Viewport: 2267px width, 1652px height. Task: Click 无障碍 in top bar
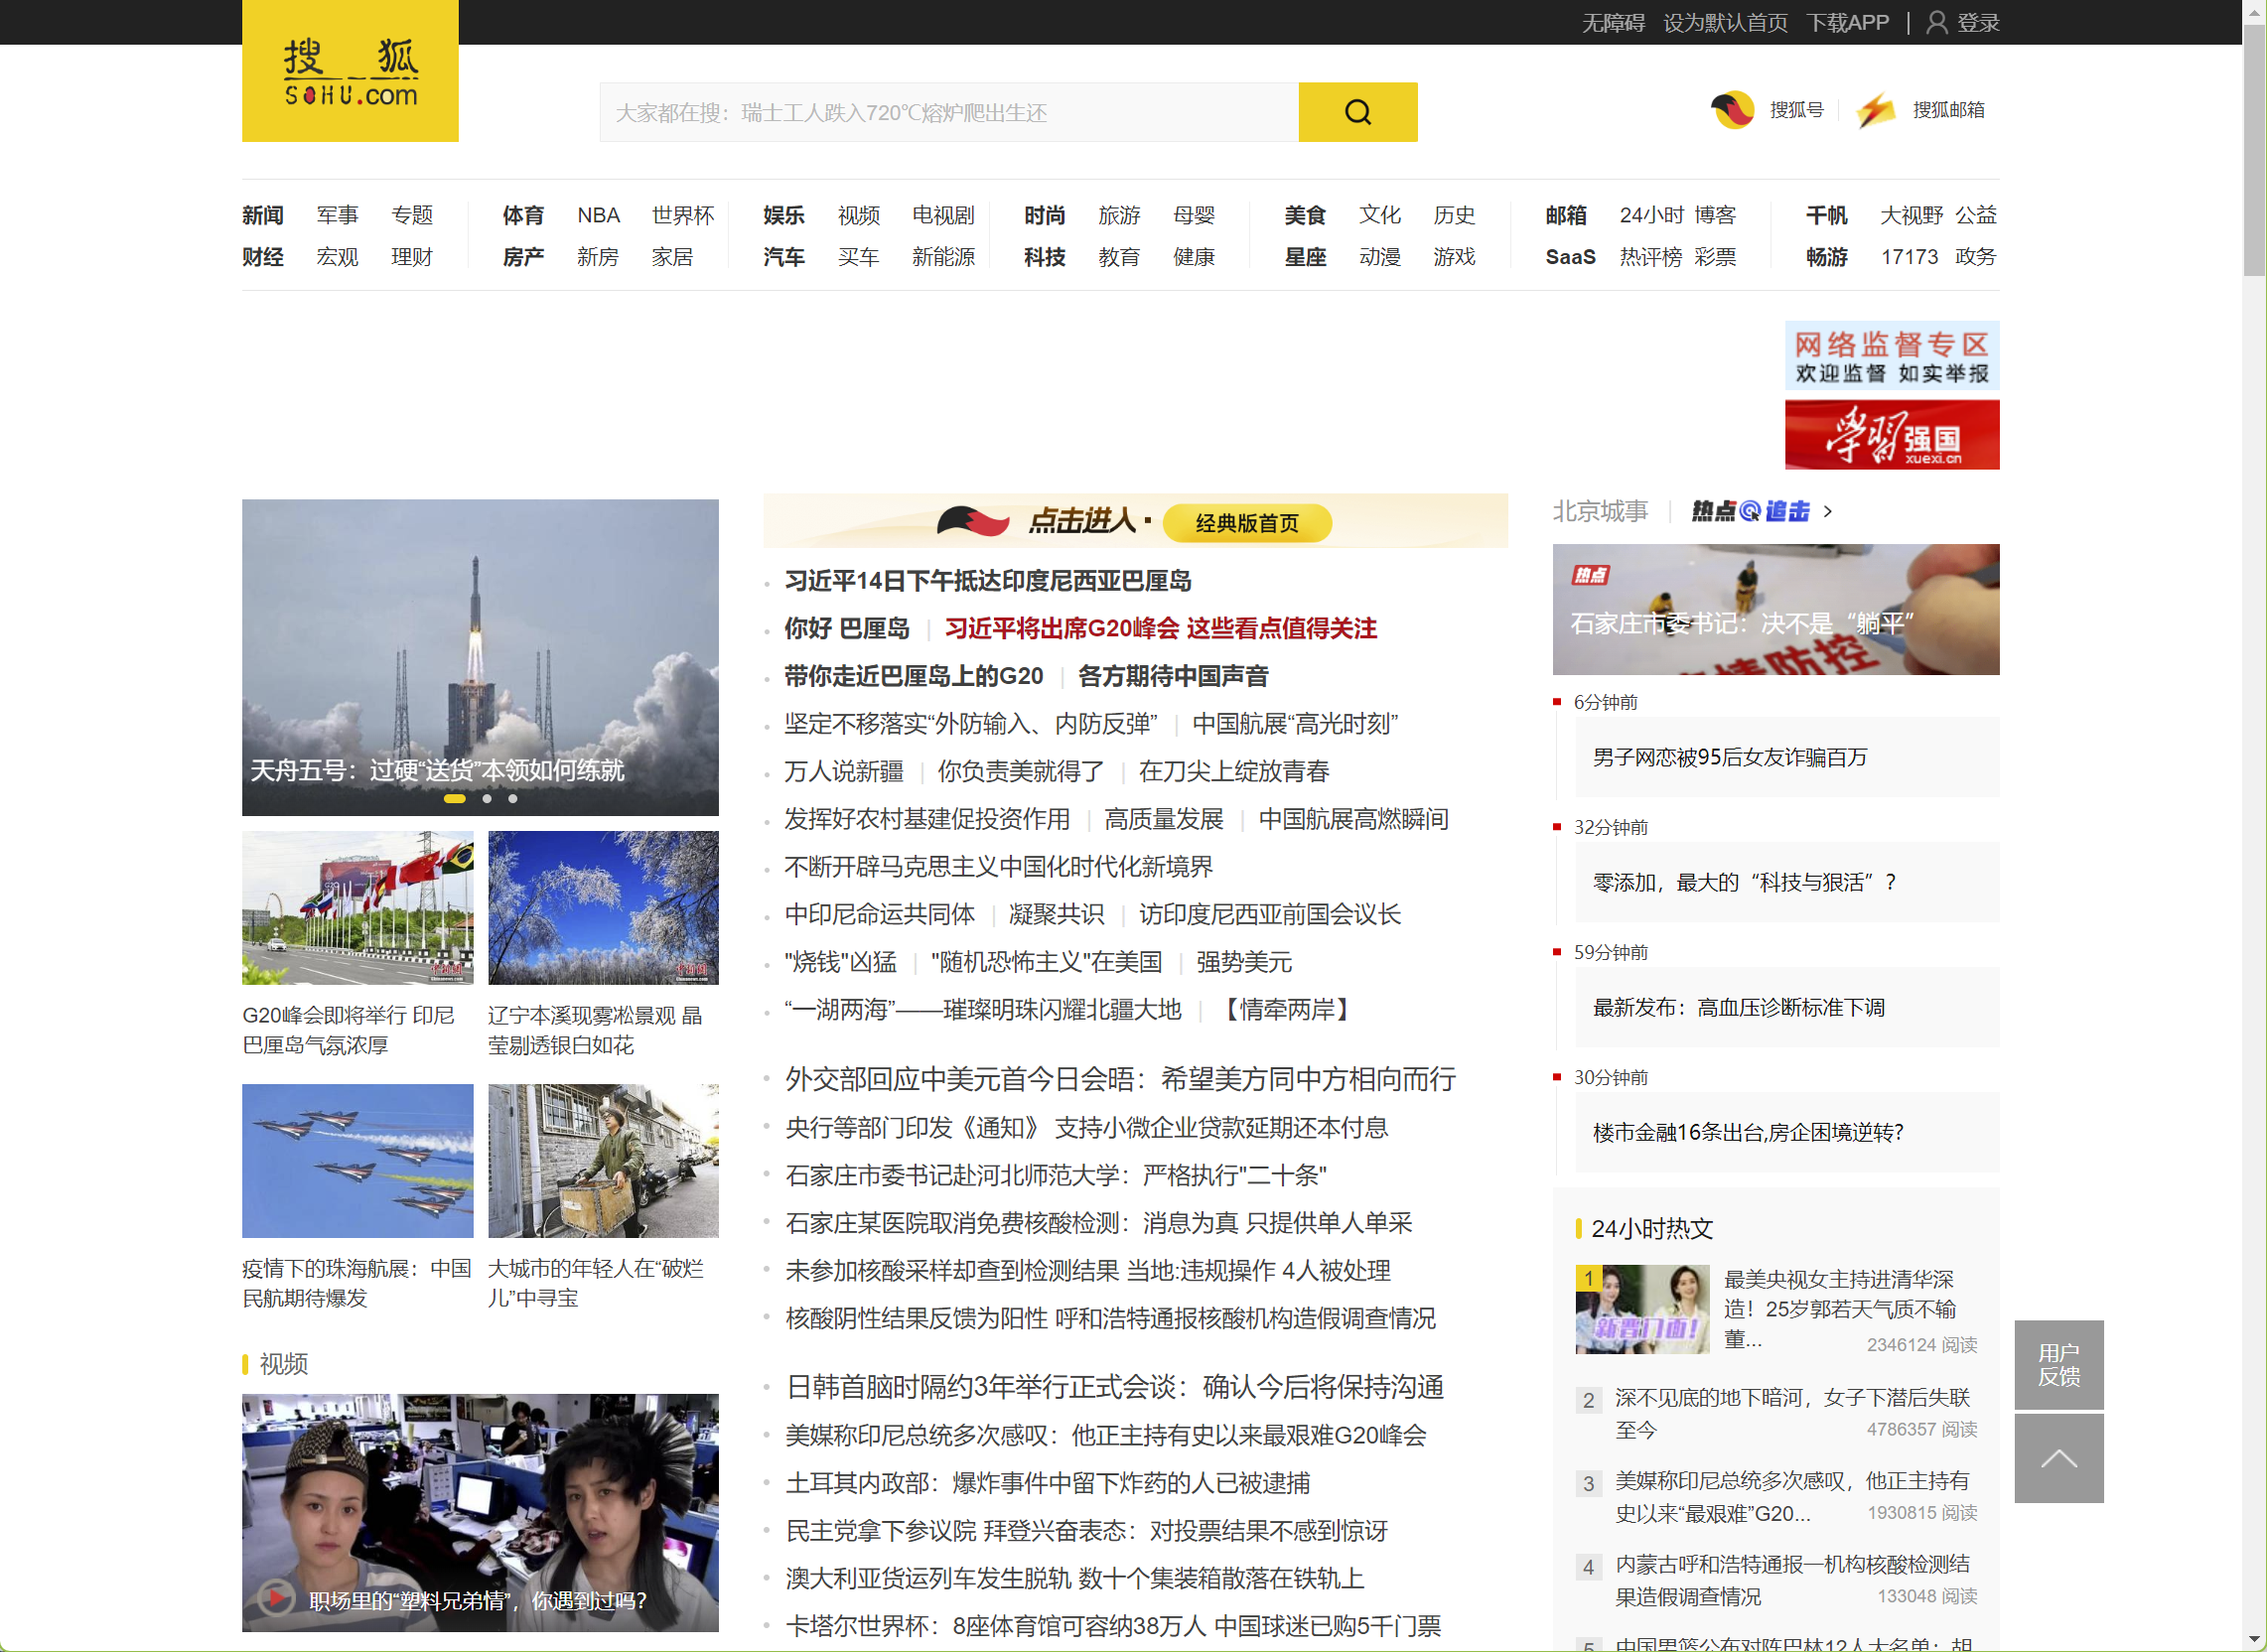[x=1613, y=22]
